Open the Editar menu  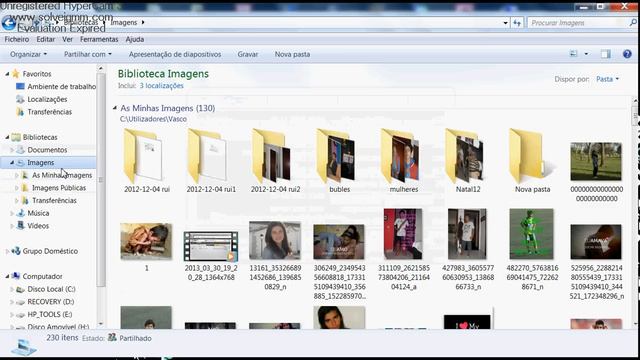coord(46,39)
